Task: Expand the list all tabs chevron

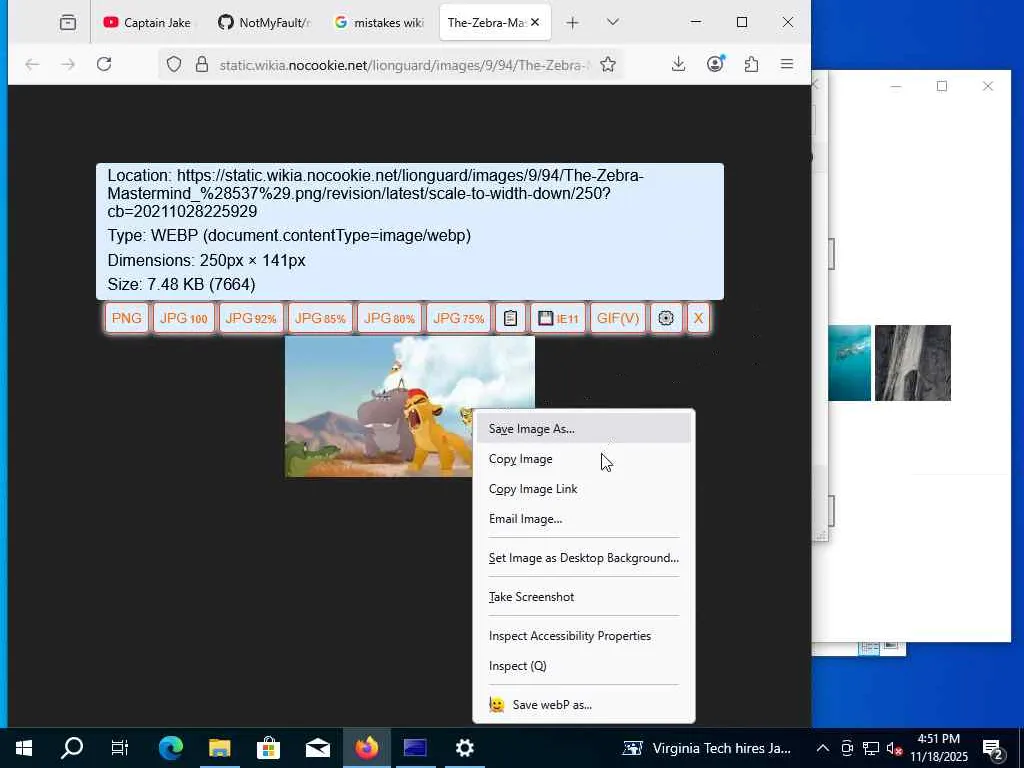Action: (613, 23)
